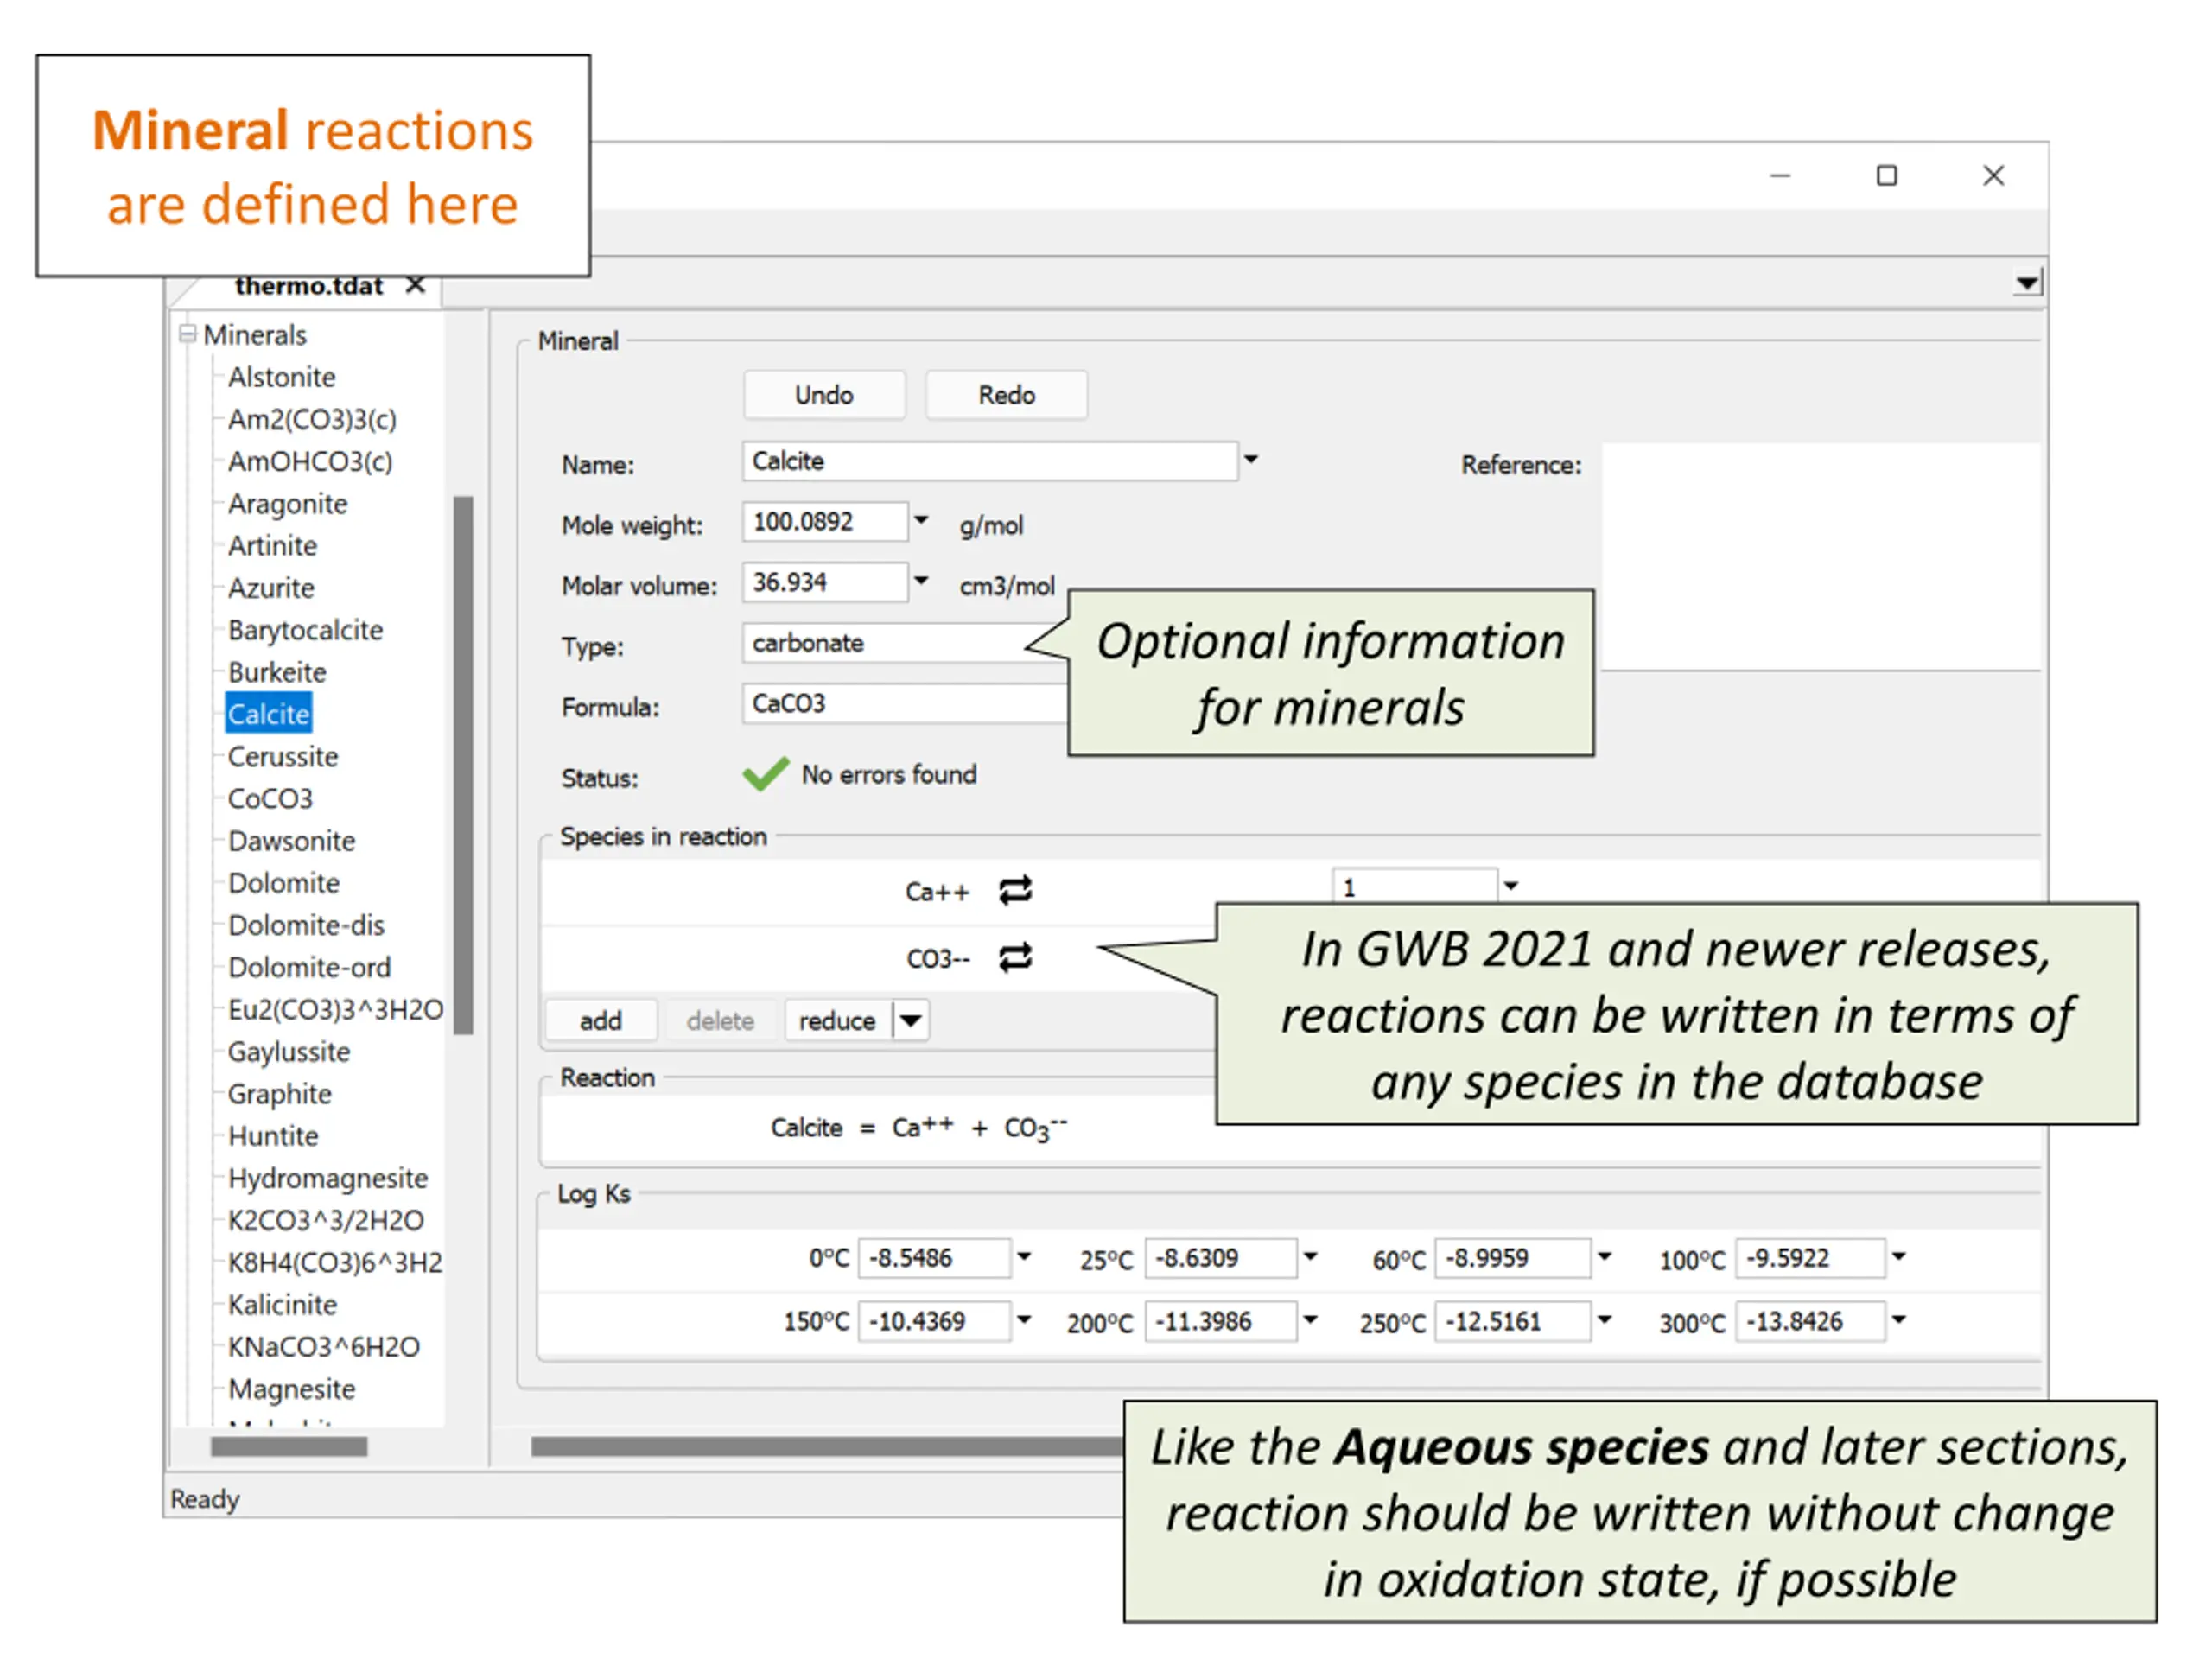
Task: Open the tab list arrow at right
Action: pos(2027,283)
